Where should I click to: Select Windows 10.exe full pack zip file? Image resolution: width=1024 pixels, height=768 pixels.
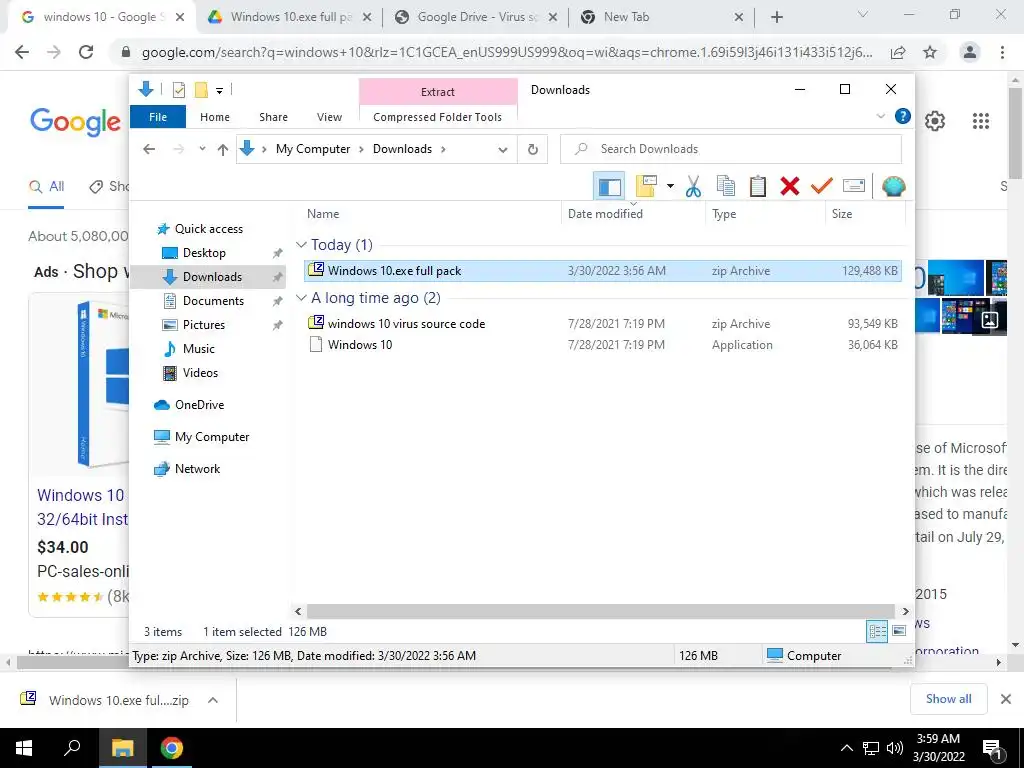(603, 271)
